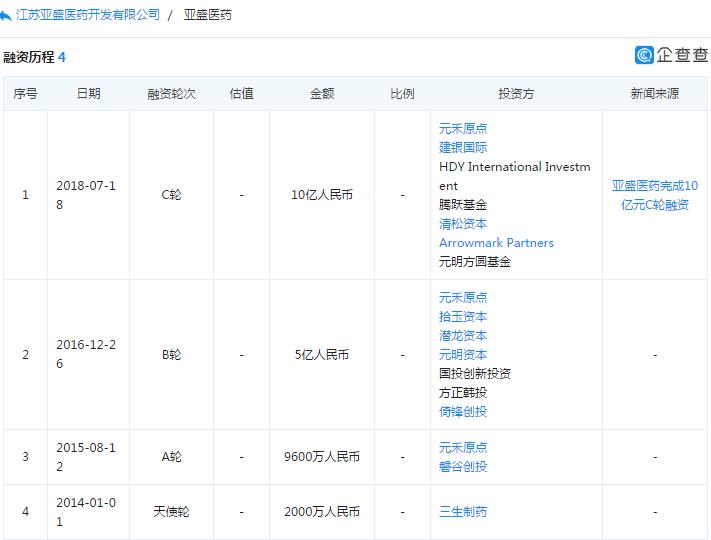Click the 5亿人民币 amount cell
Viewport: 711px width, 540px height.
point(322,355)
